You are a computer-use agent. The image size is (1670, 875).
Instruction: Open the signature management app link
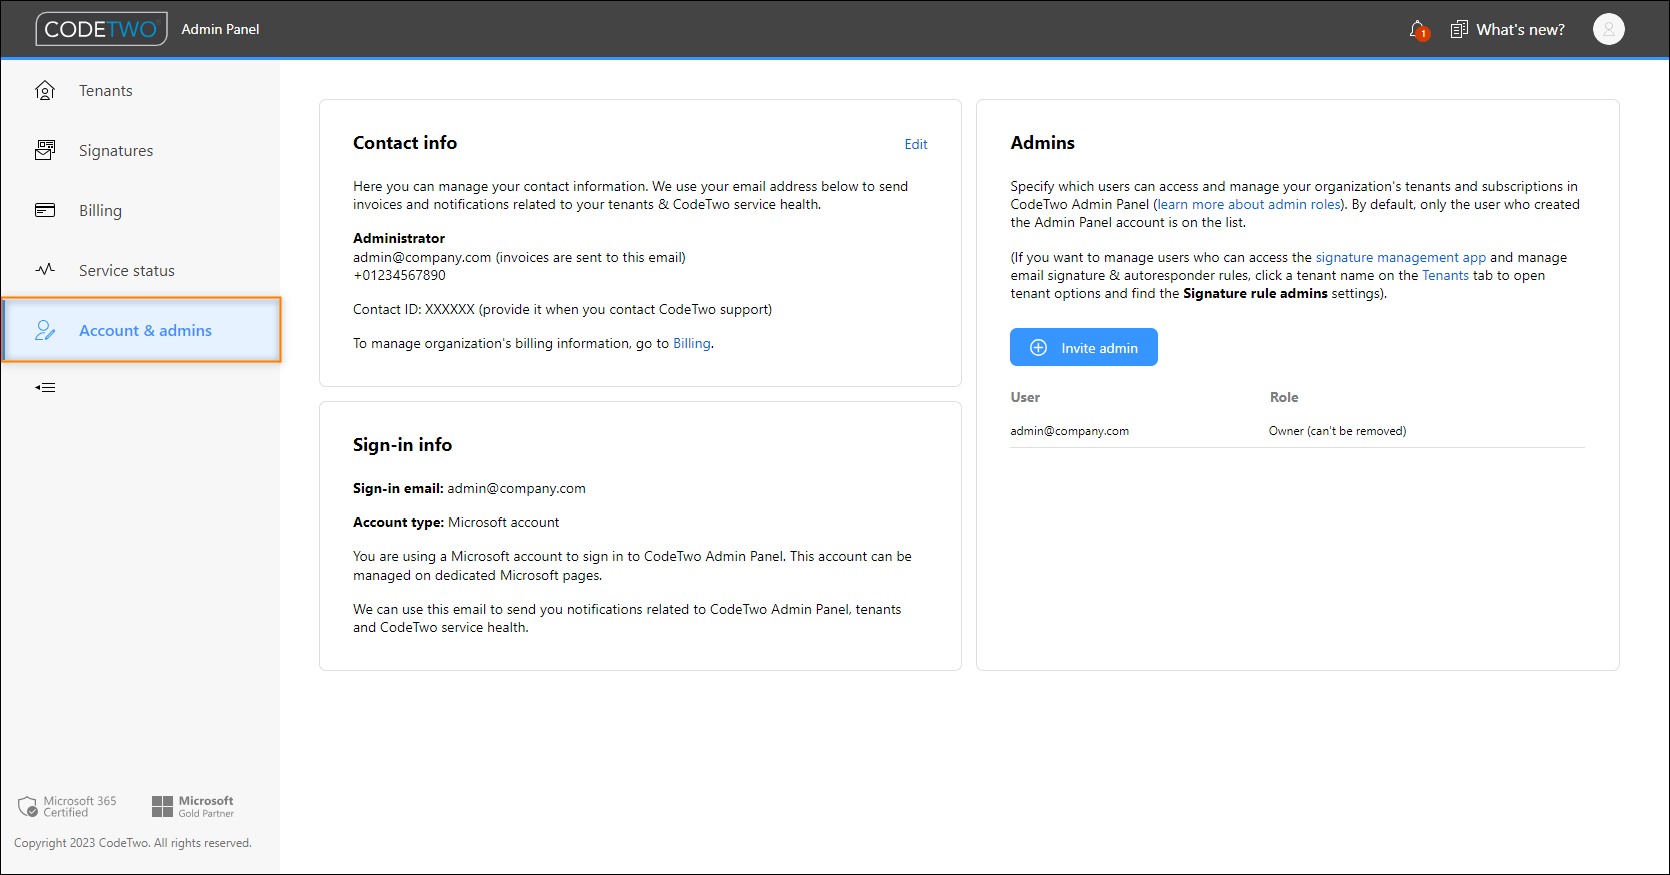pos(1401,257)
